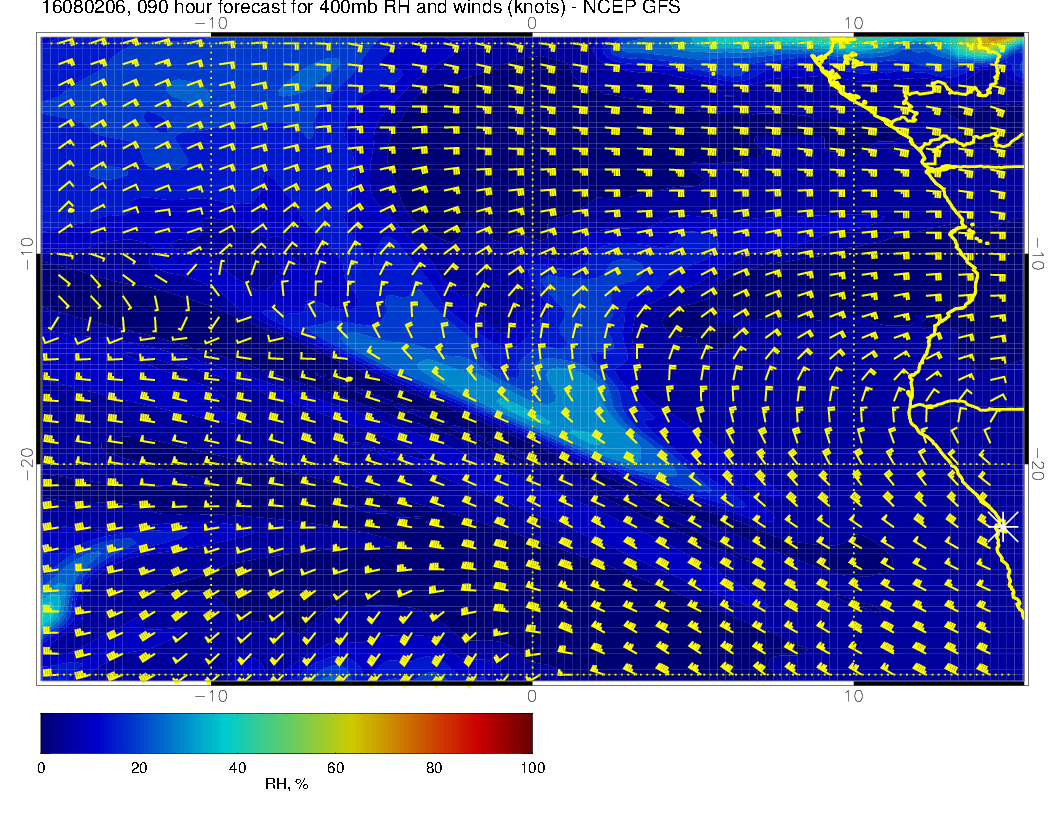Click the "RH, %" colorbar label

point(286,784)
